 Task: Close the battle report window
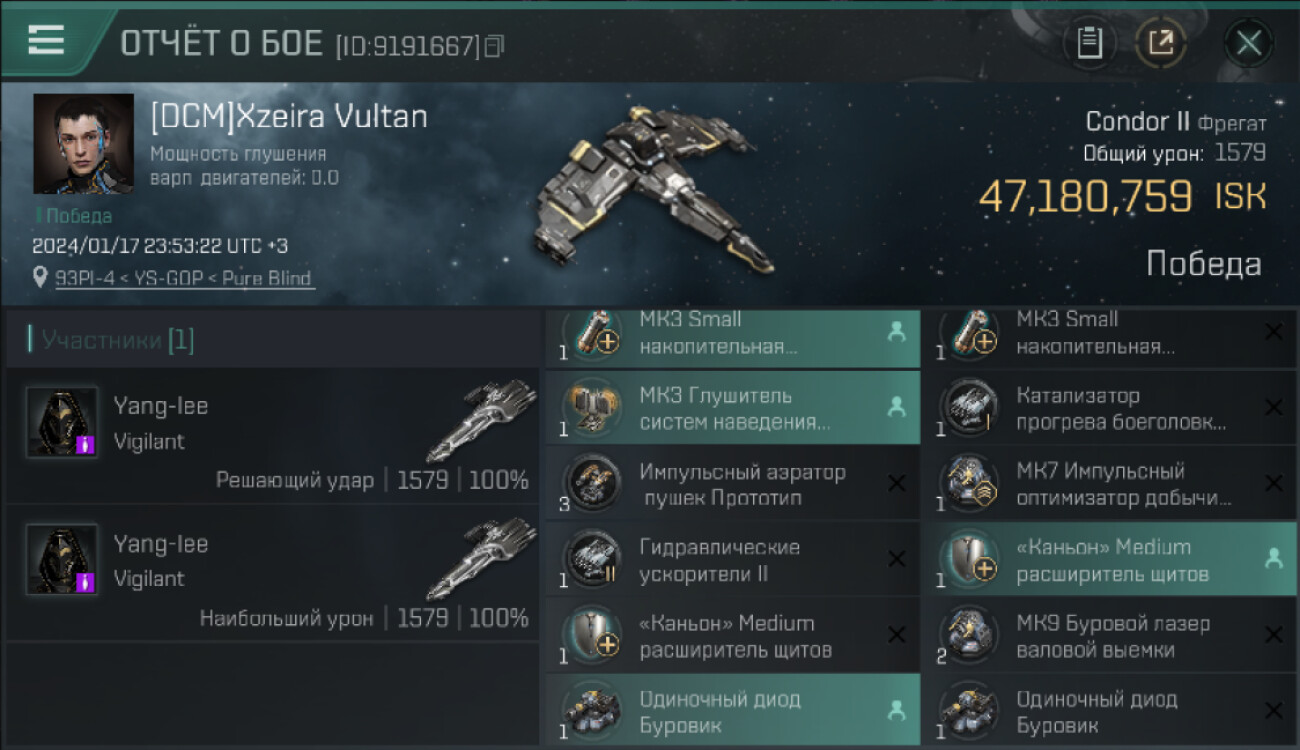click(x=1248, y=43)
